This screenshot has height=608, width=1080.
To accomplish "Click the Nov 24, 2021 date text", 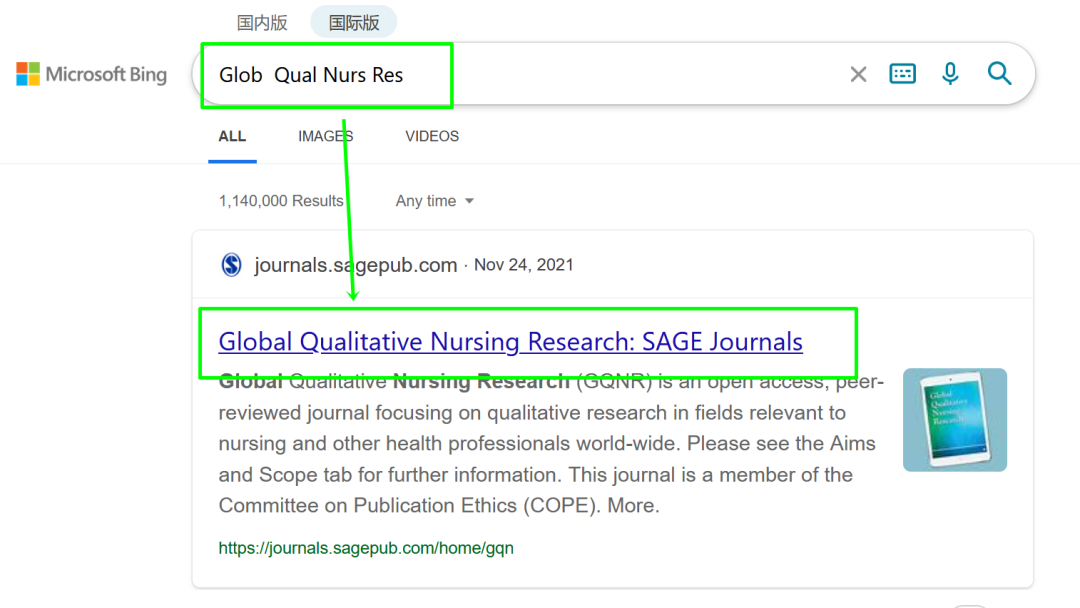I will tap(523, 265).
